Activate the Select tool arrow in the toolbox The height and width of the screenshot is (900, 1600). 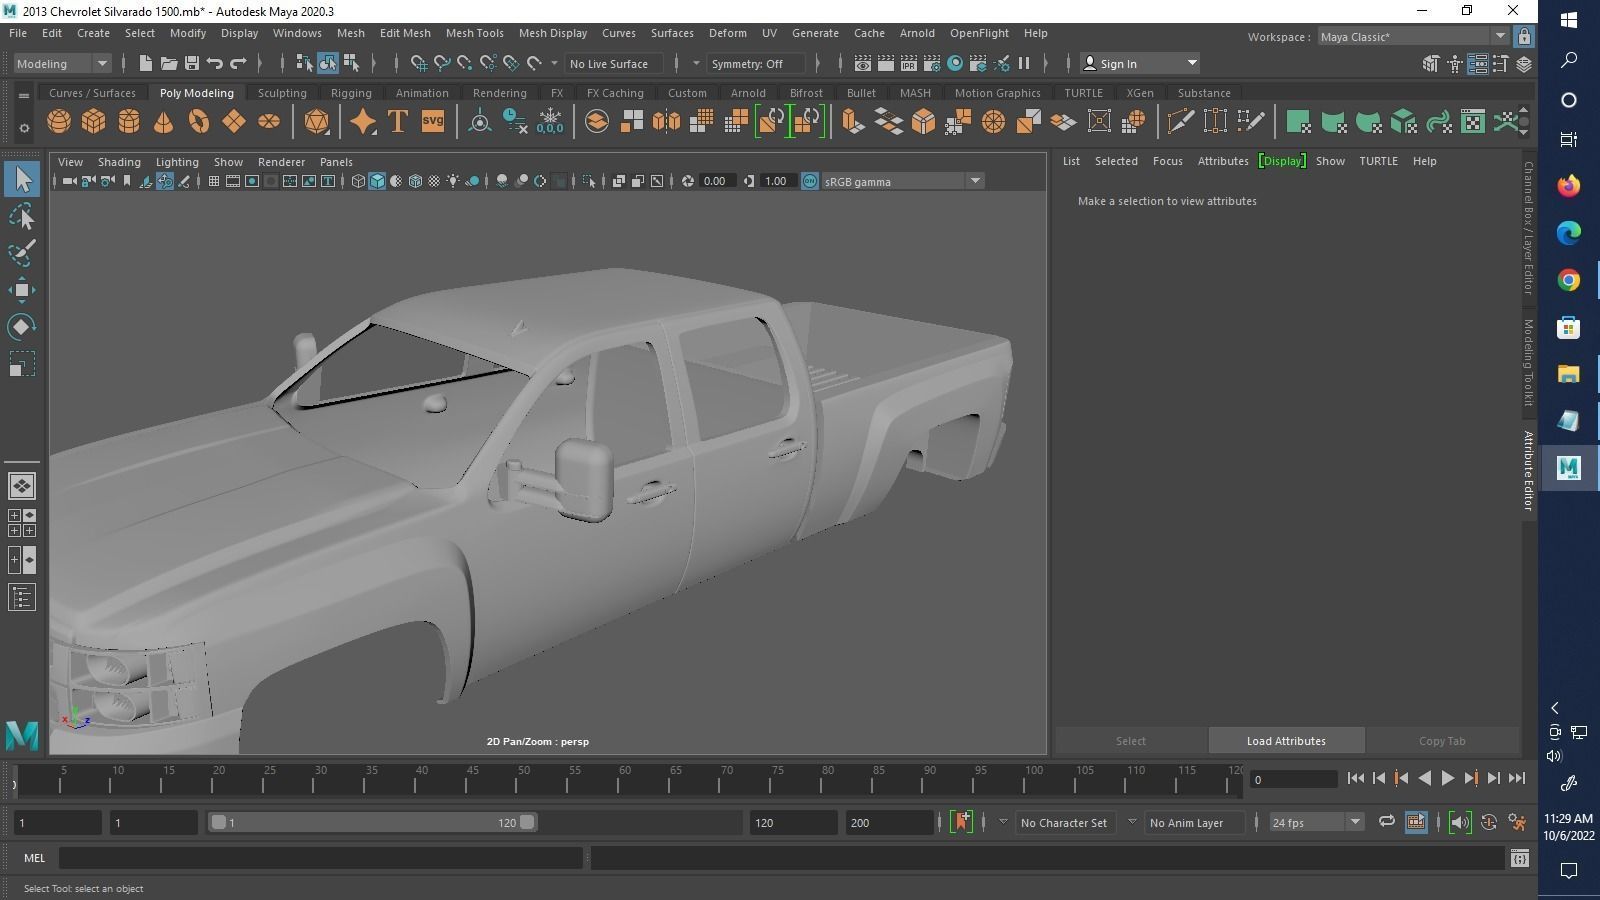(22, 180)
